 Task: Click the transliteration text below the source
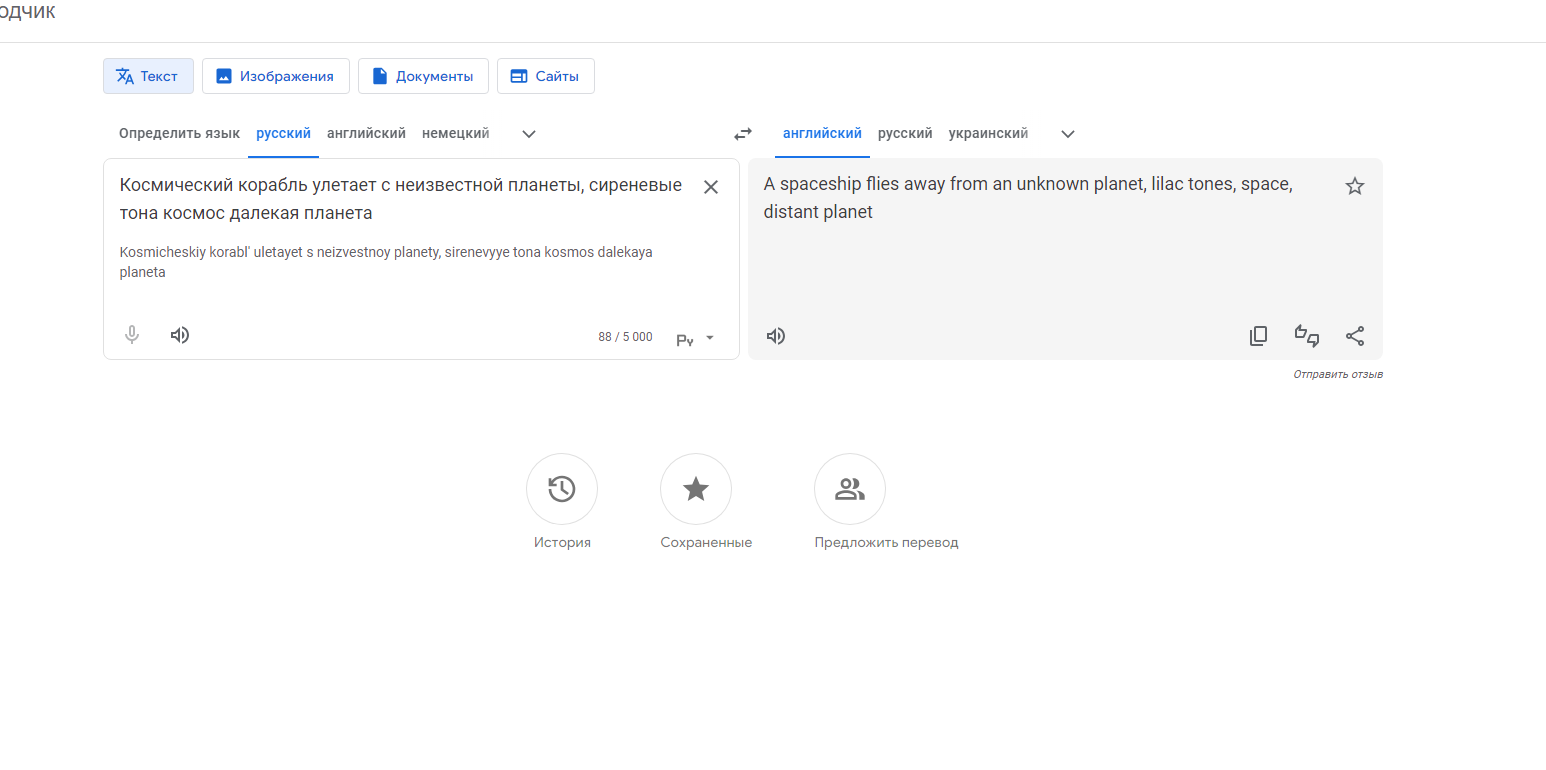[386, 262]
